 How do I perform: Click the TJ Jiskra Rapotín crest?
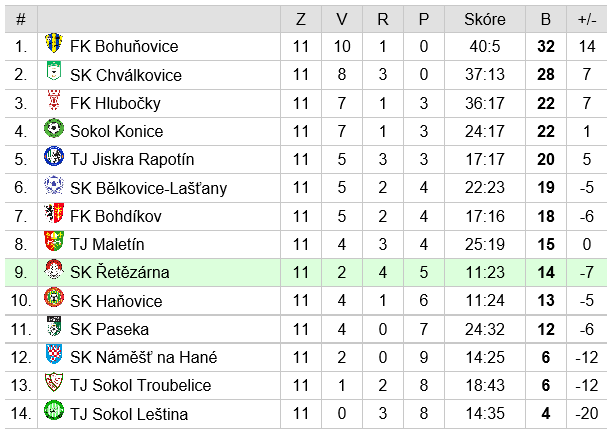tap(54, 156)
